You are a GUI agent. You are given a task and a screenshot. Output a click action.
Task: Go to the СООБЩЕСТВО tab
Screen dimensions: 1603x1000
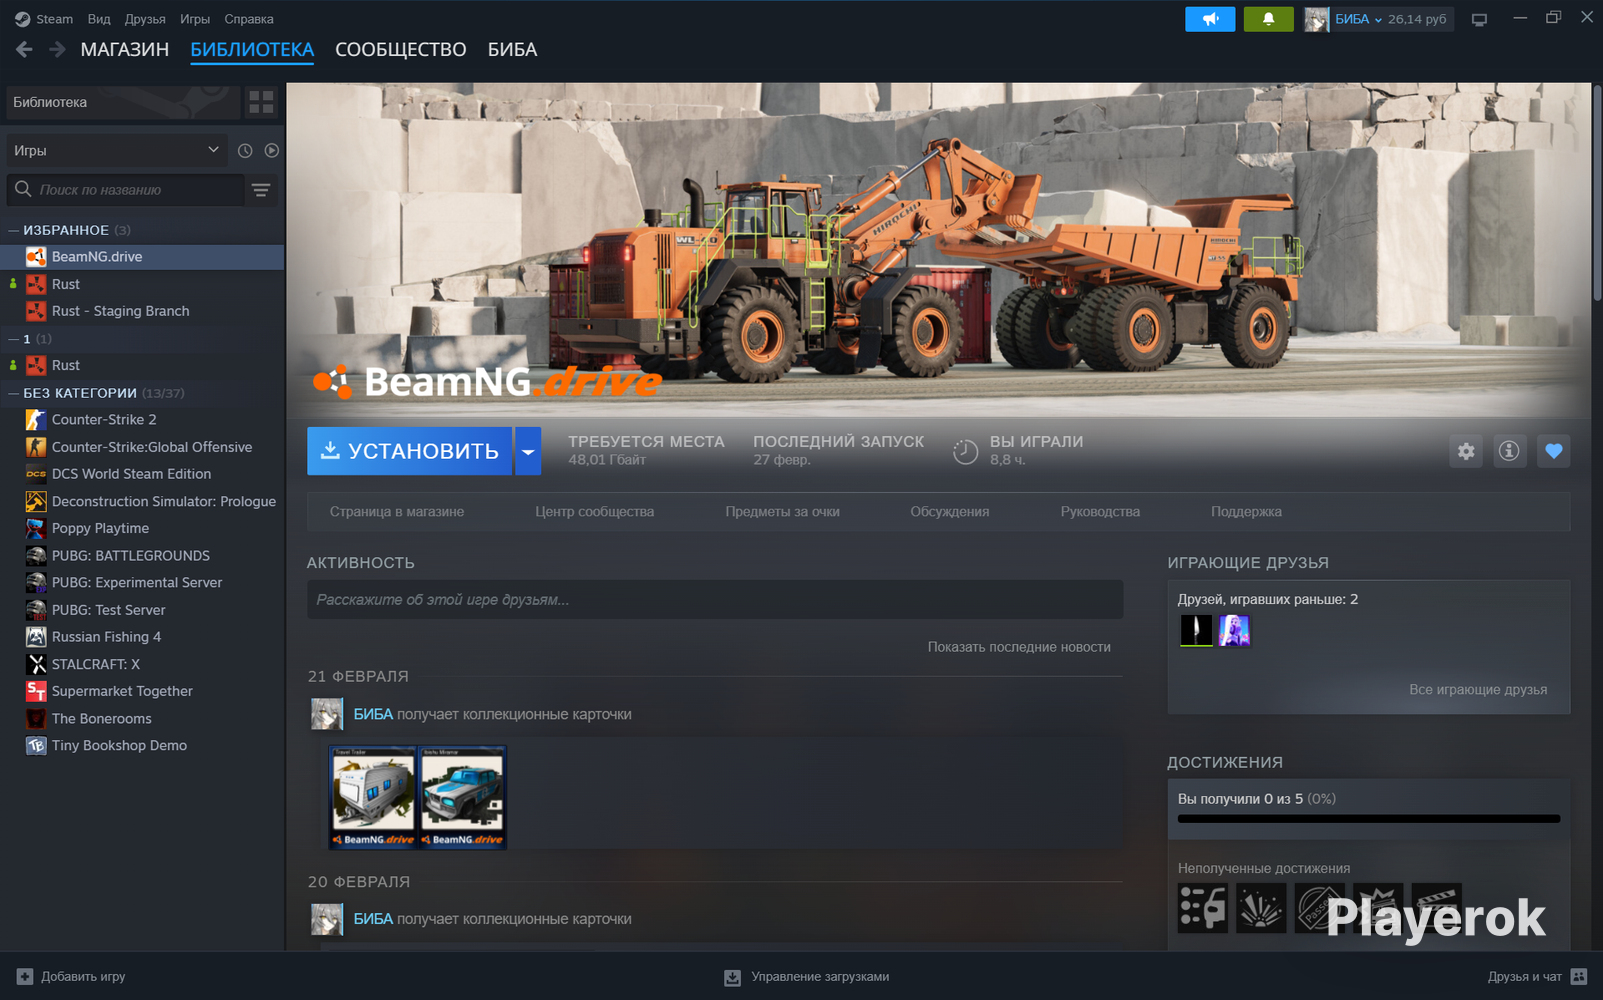(x=401, y=49)
